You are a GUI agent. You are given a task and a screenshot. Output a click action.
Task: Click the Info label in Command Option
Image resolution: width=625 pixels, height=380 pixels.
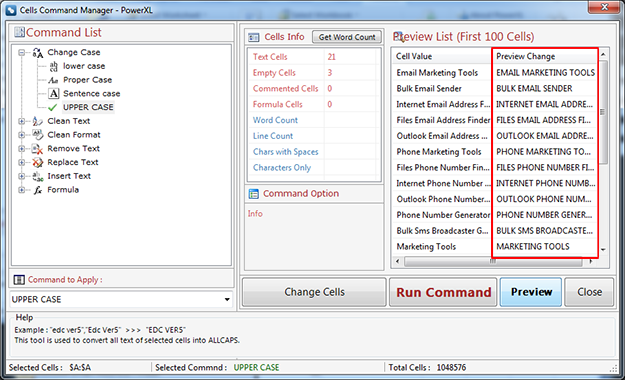255,214
